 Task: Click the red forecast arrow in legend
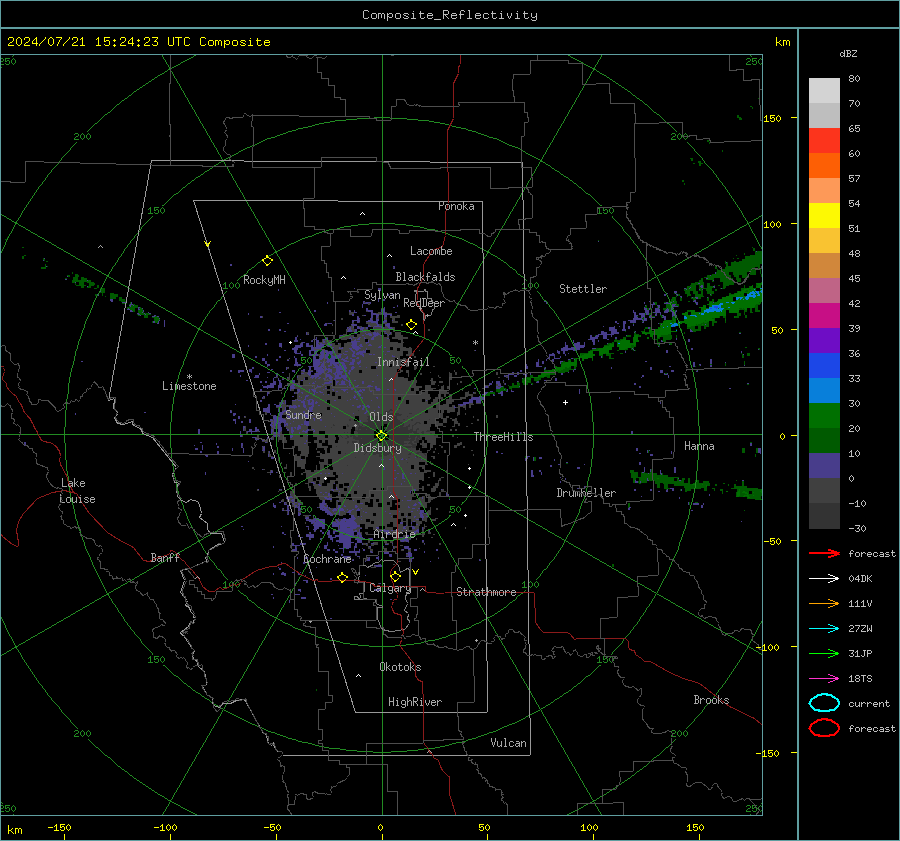coord(824,553)
